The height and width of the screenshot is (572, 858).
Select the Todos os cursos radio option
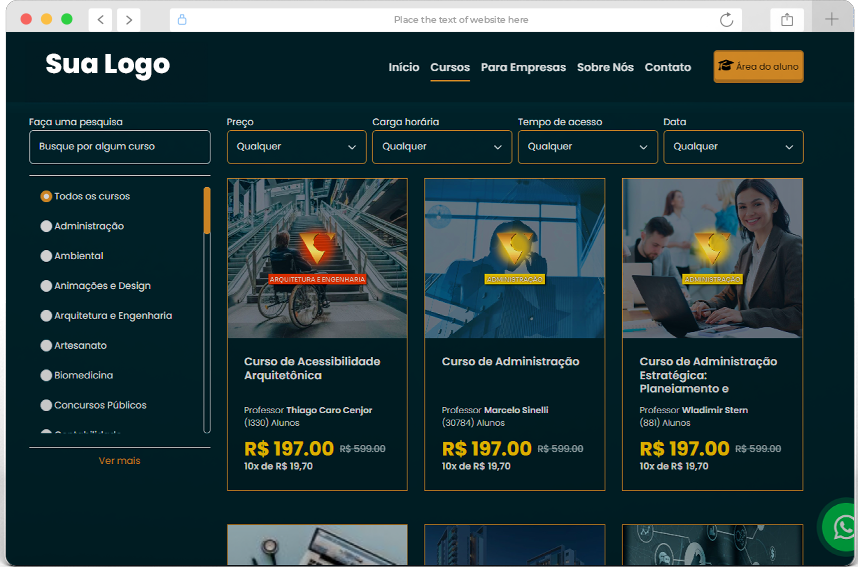46,196
